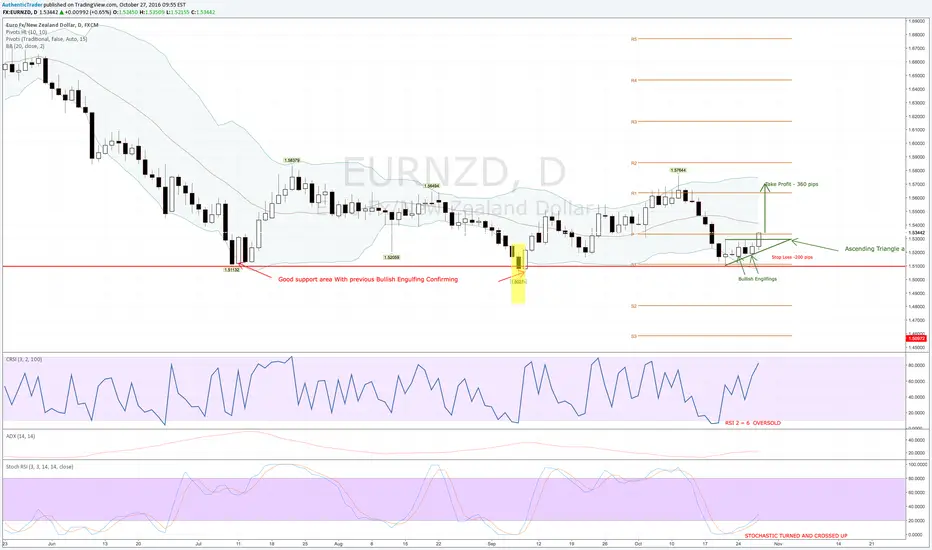Click the BB (20, close, 2) indicator legend
932x550 pixels.
pos(25,46)
